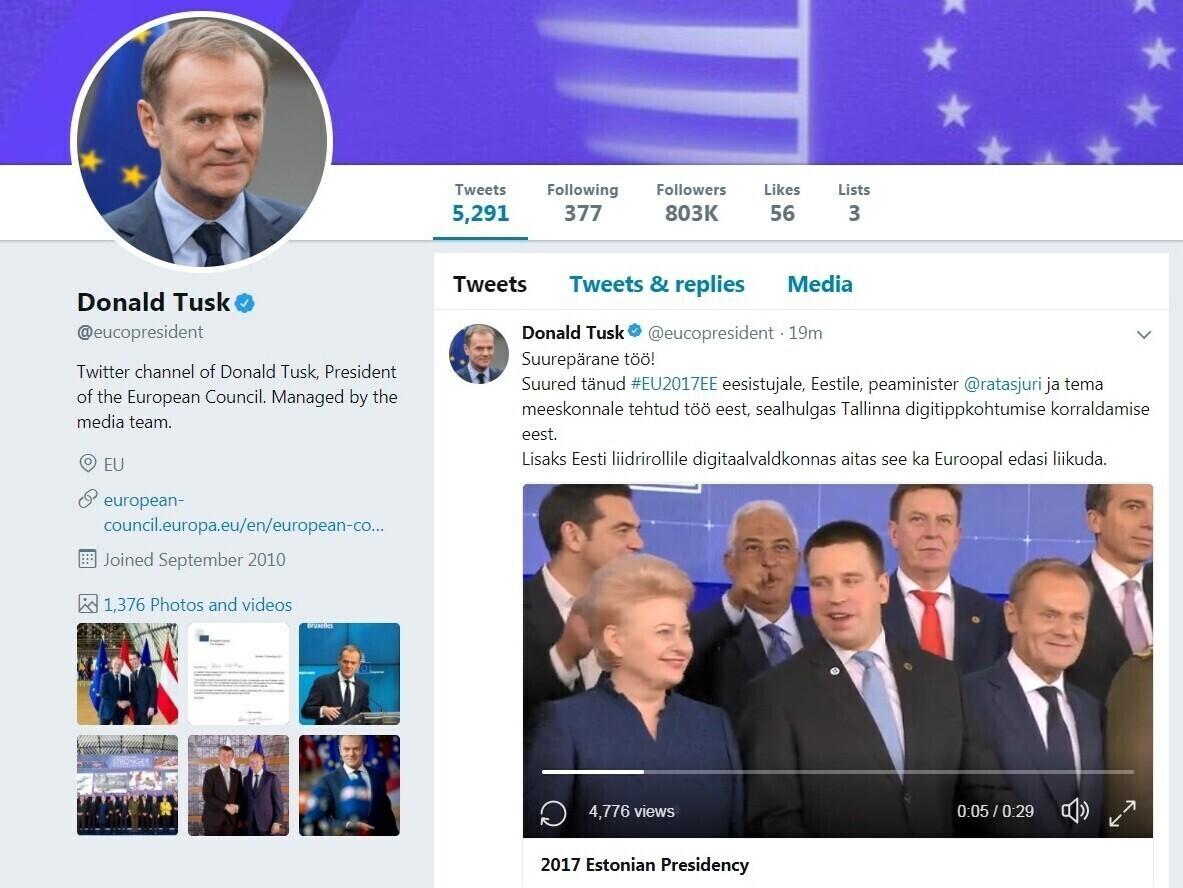The image size is (1183, 888).
Task: Switch to the Tweets & replies tab
Action: 656,284
